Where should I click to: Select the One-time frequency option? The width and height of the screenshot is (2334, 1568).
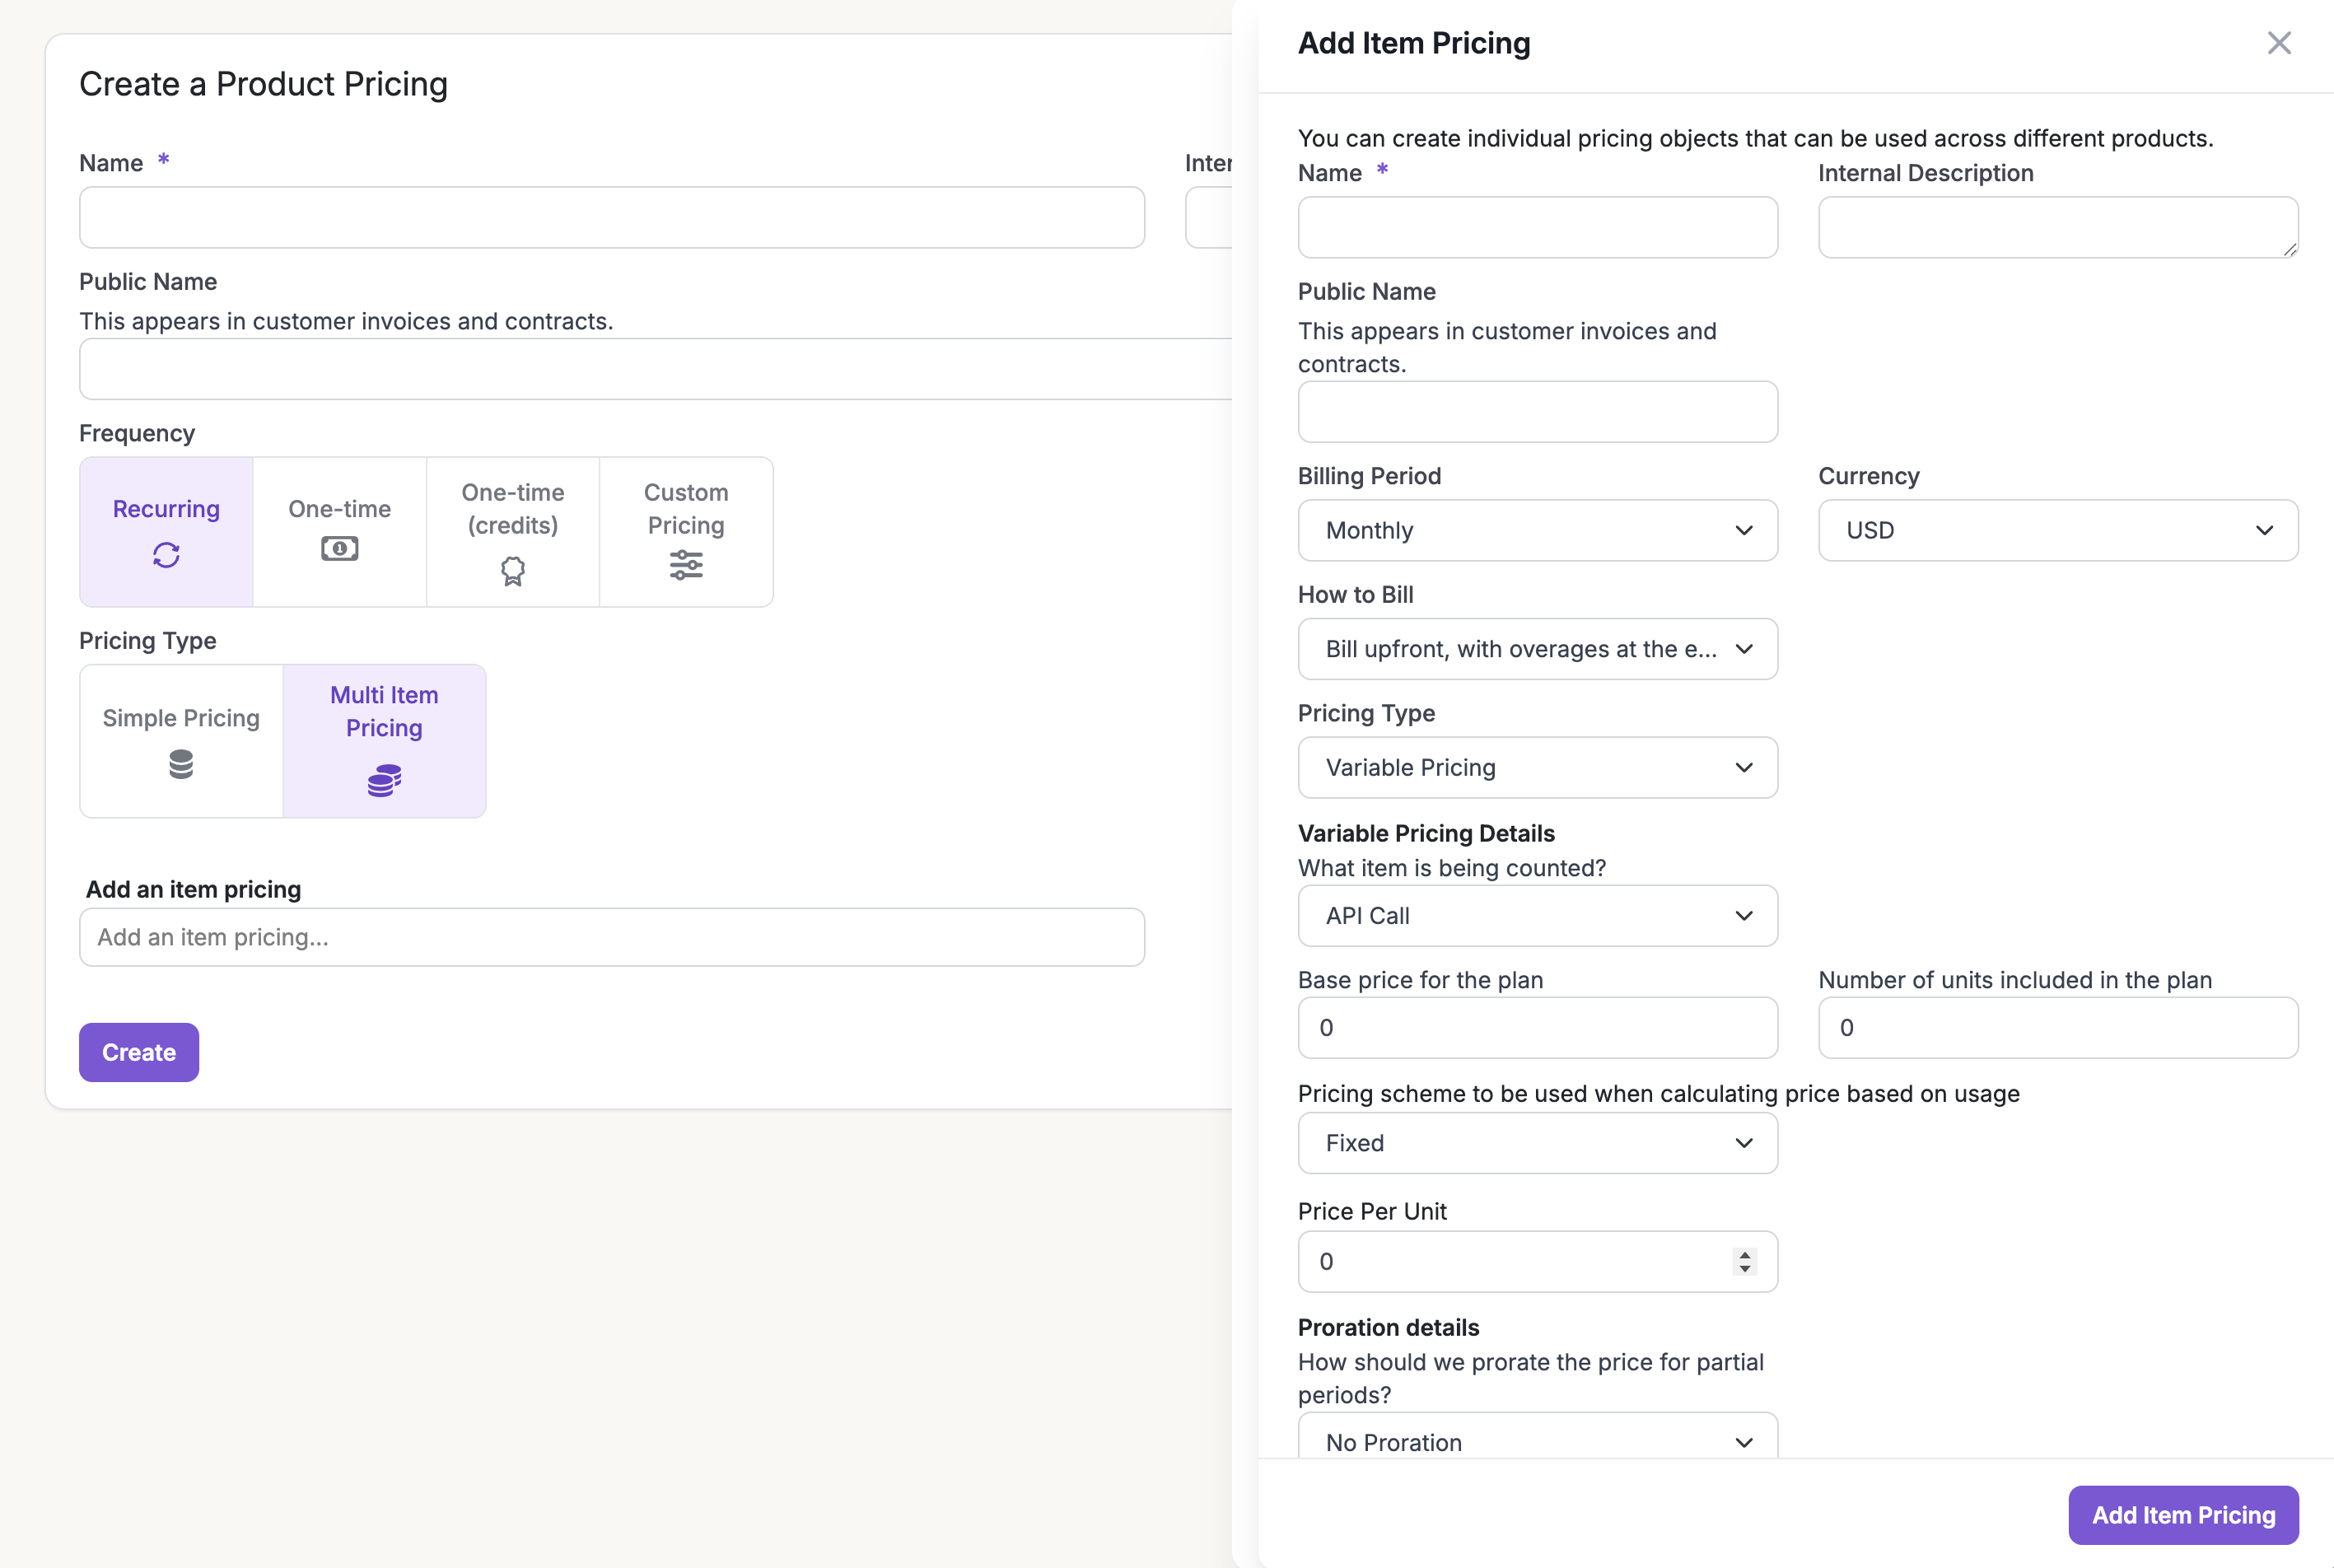point(339,531)
